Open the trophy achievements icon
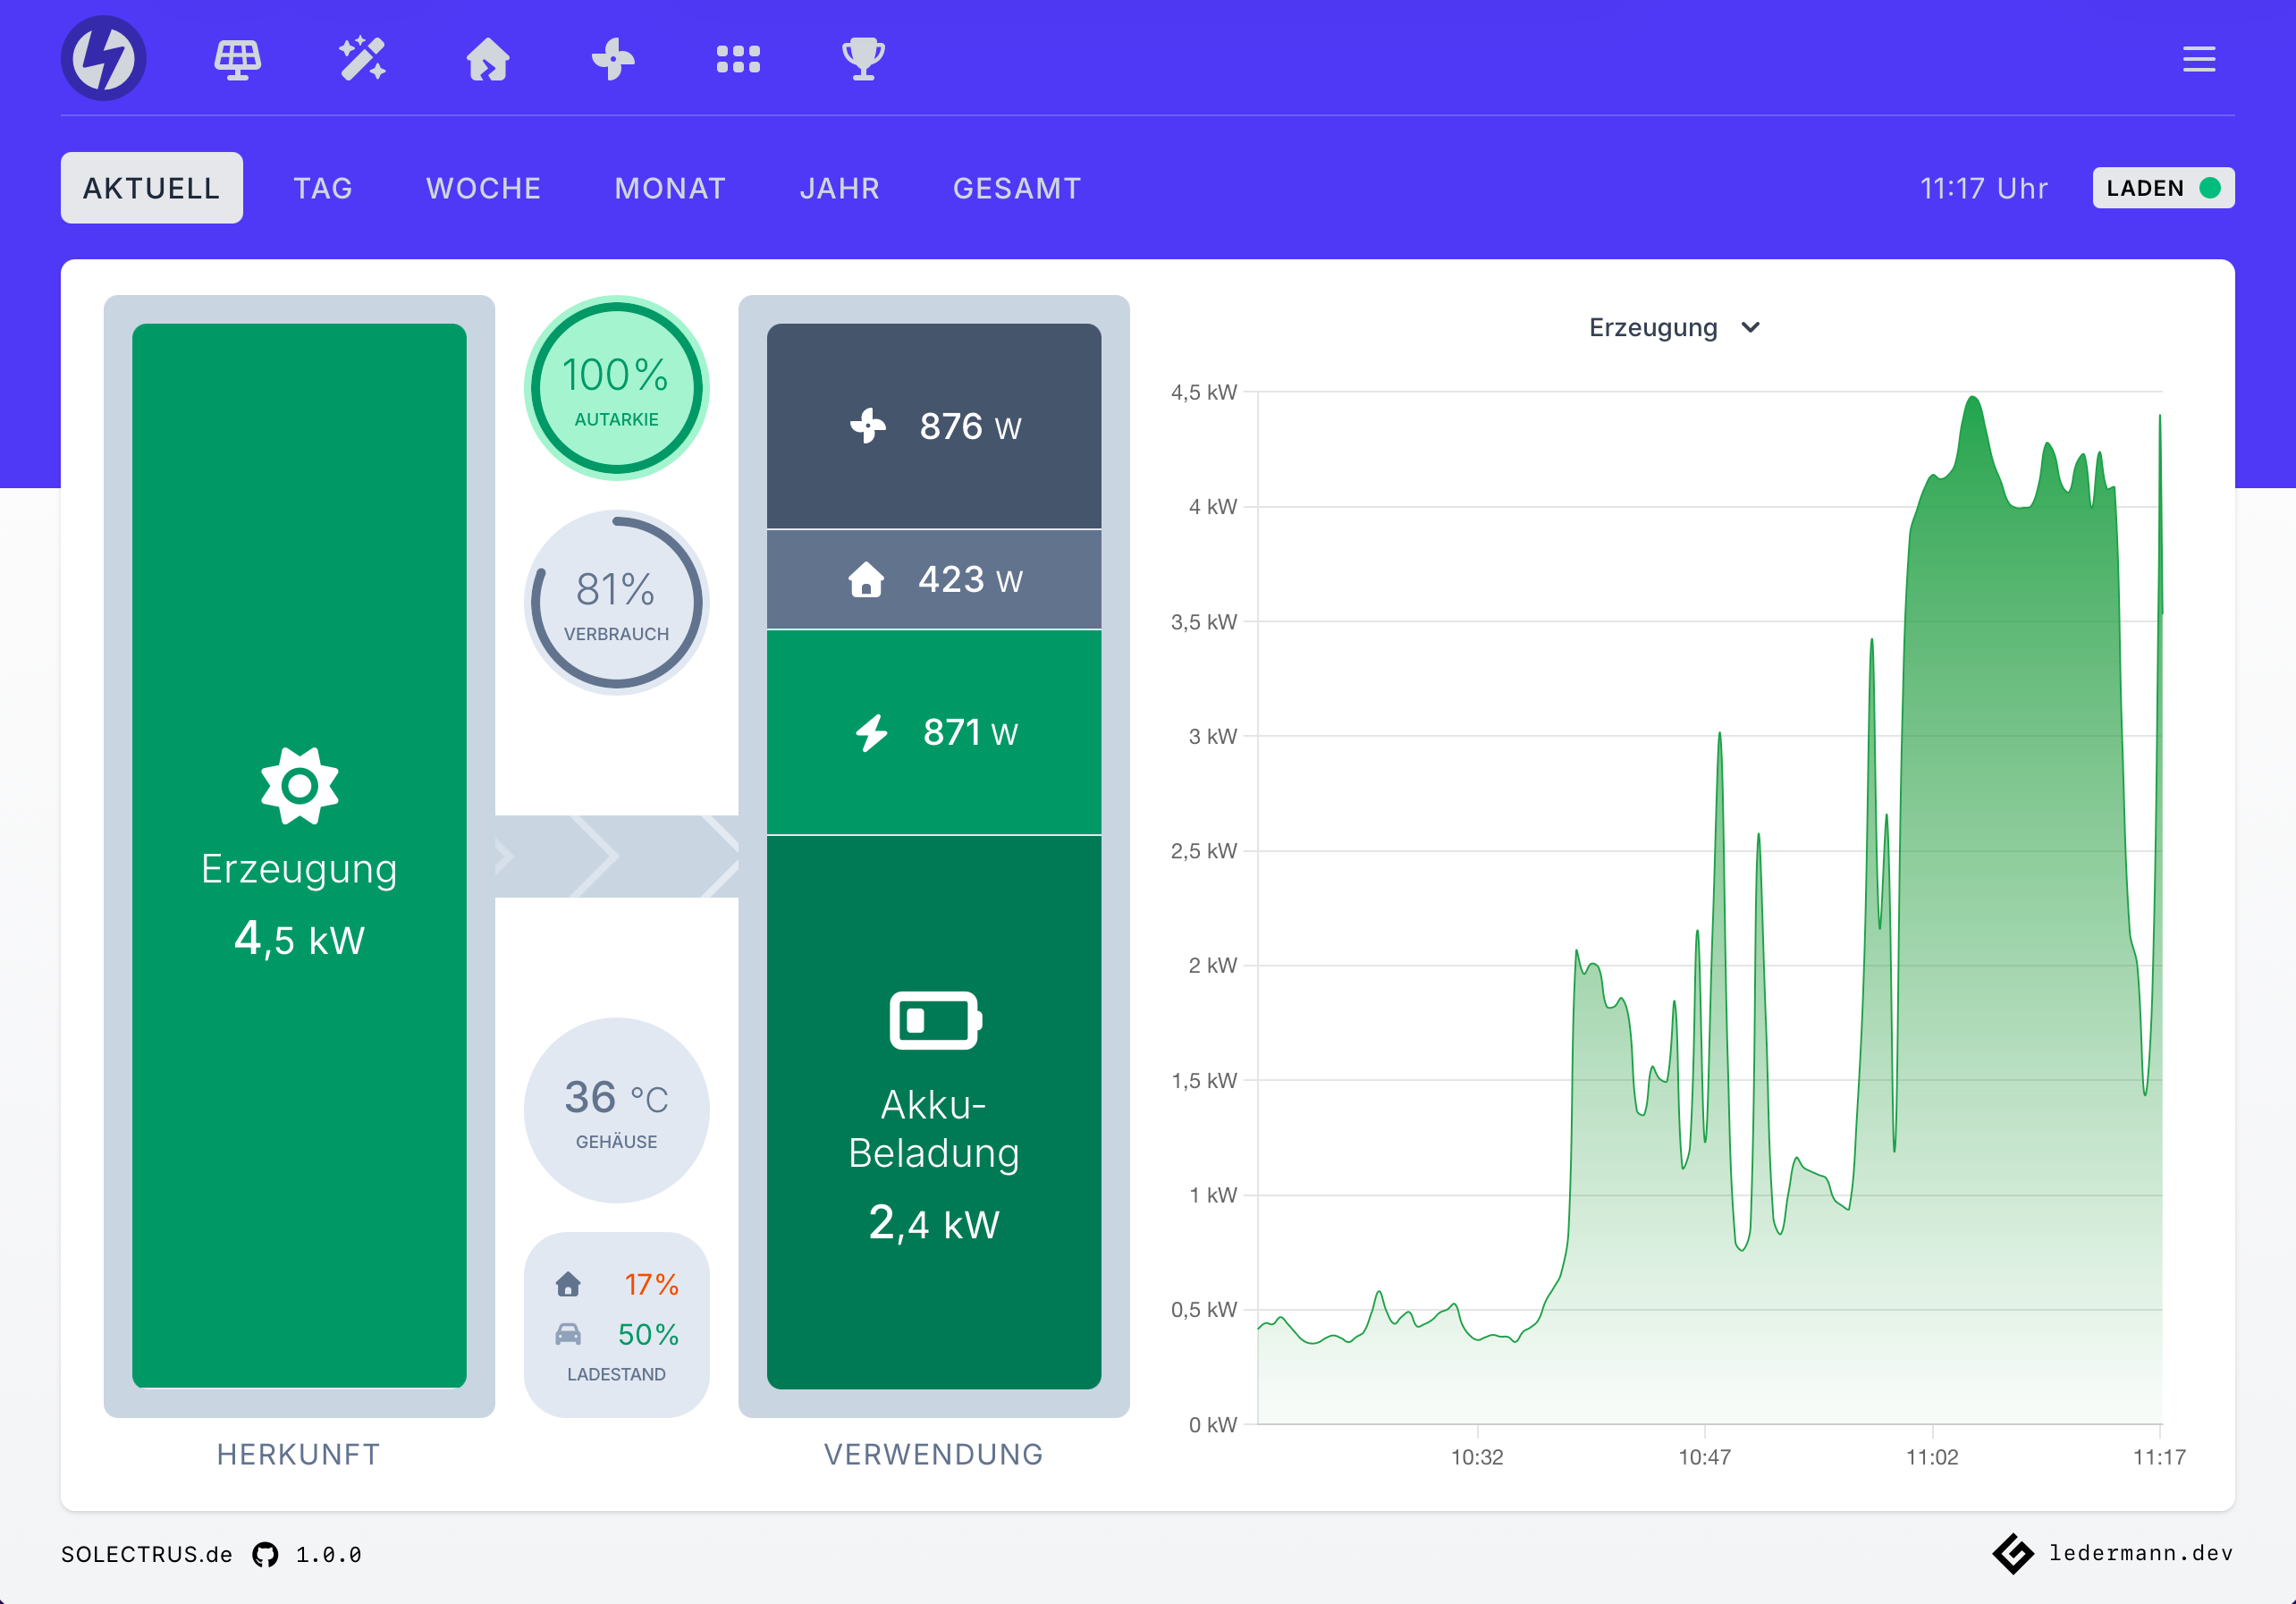Screen dimensions: 2296x1604 coord(863,59)
